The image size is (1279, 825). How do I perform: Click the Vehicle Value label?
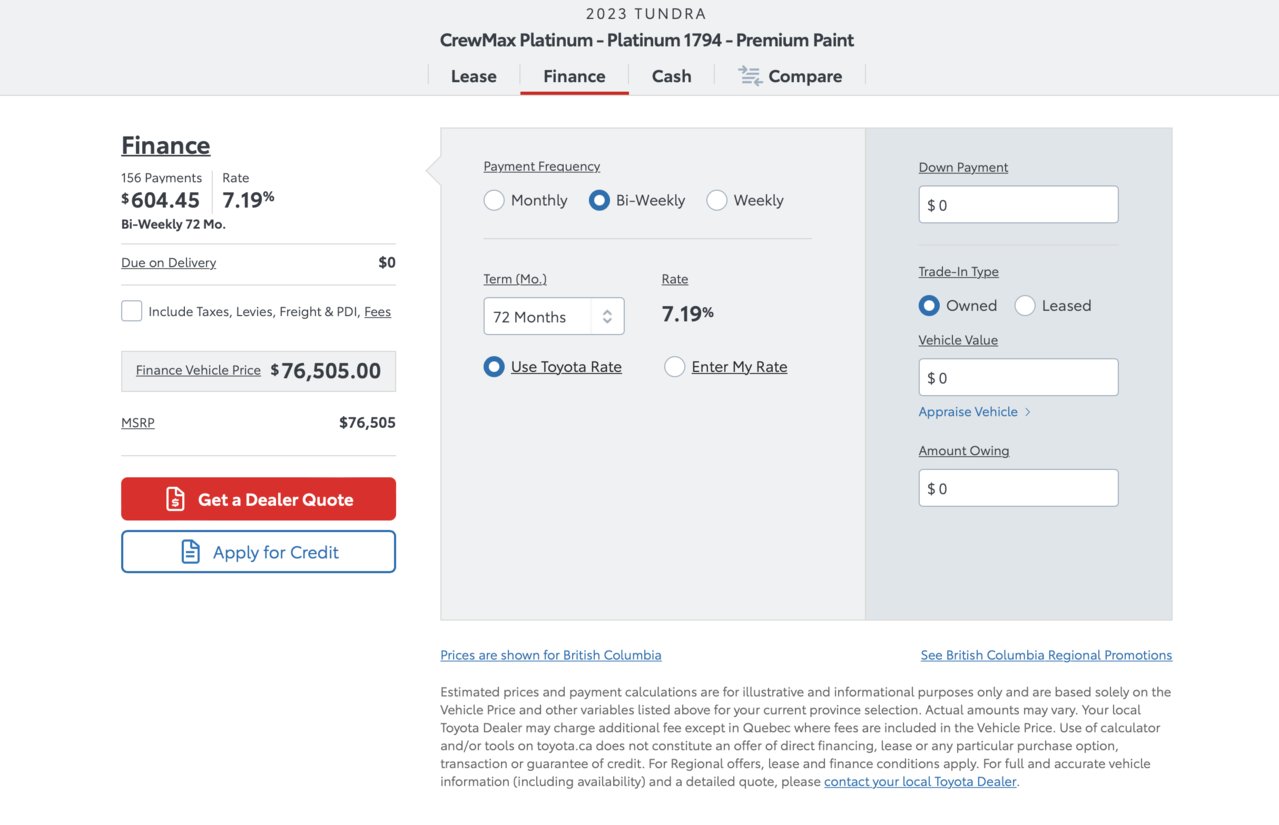(x=958, y=340)
